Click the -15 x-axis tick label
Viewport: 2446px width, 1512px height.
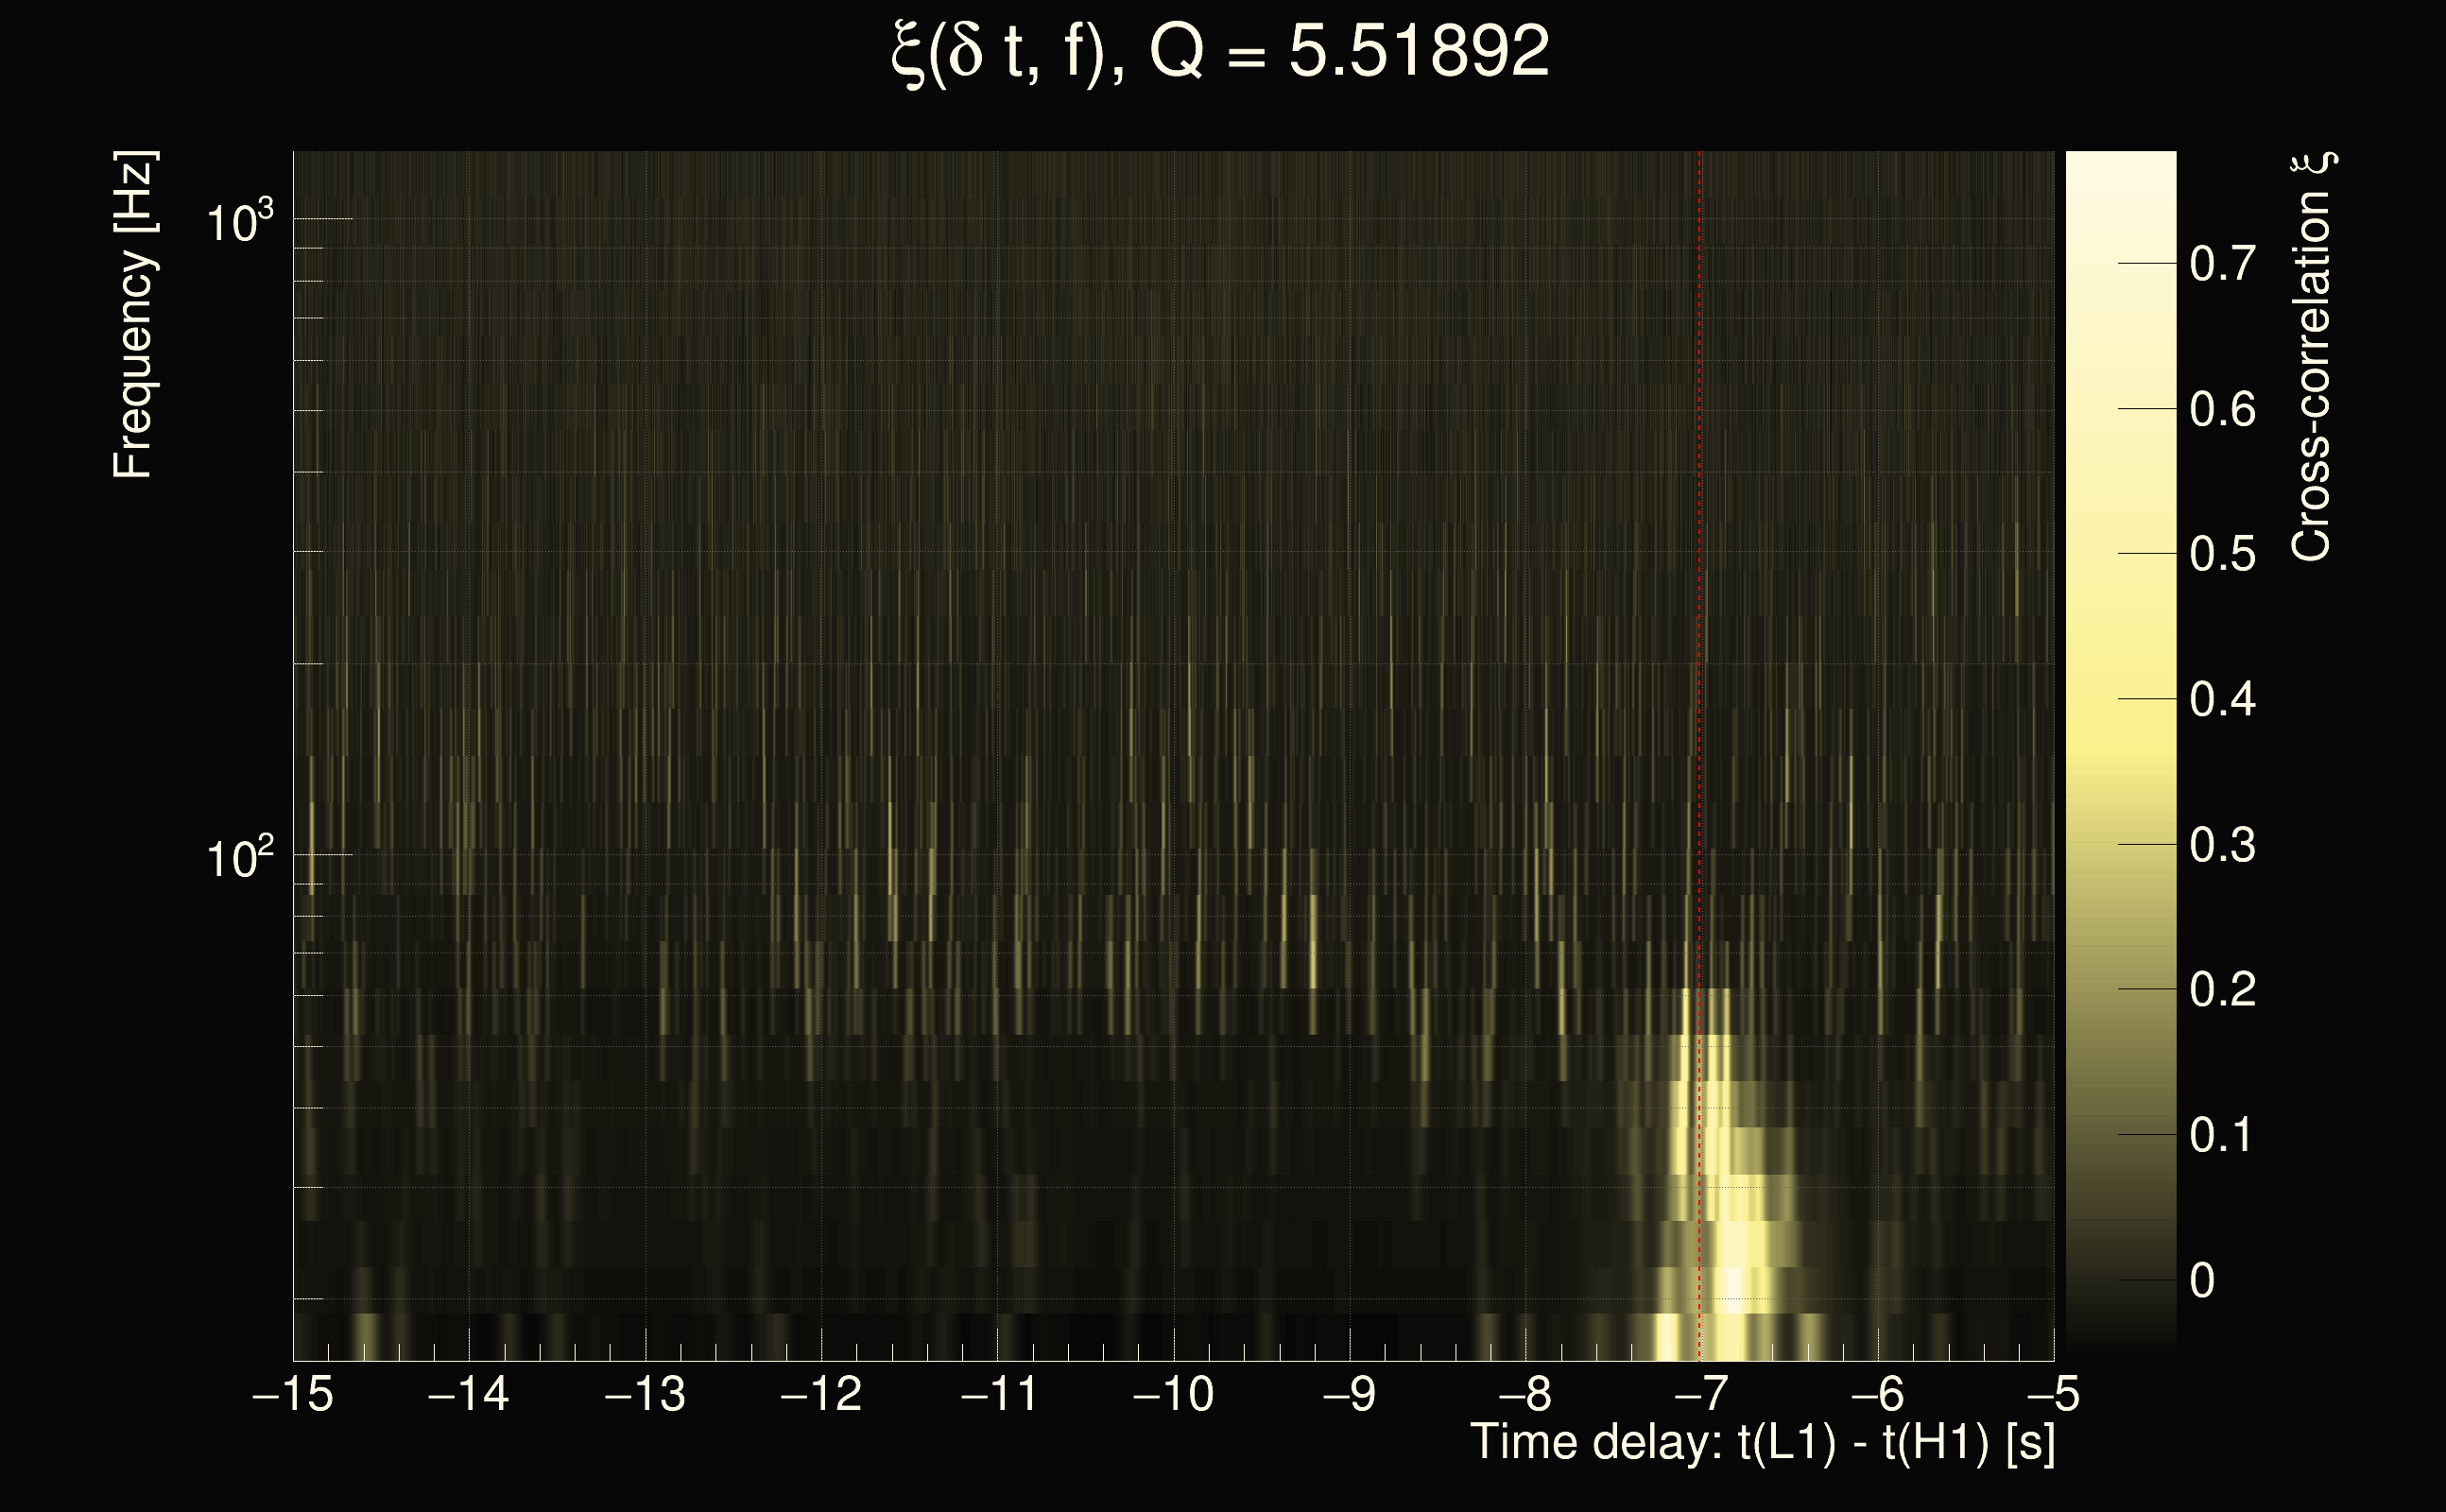[293, 1394]
